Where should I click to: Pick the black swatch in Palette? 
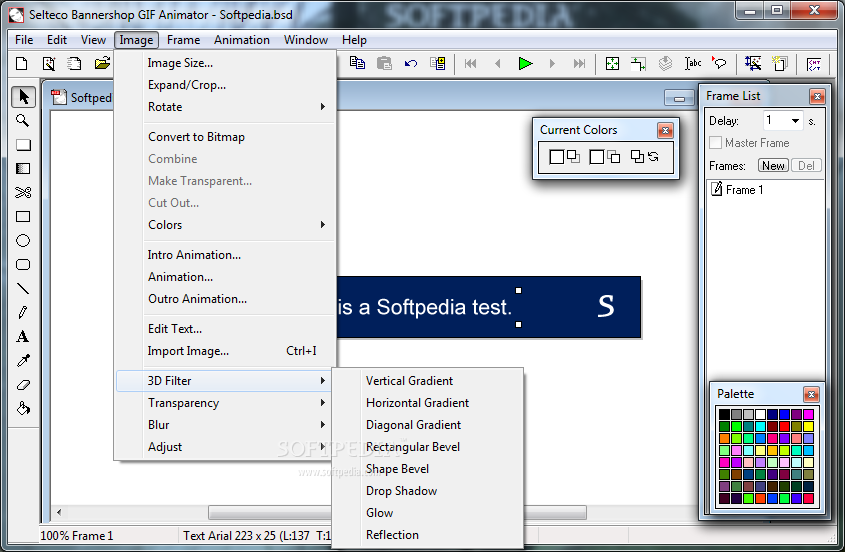(x=724, y=414)
